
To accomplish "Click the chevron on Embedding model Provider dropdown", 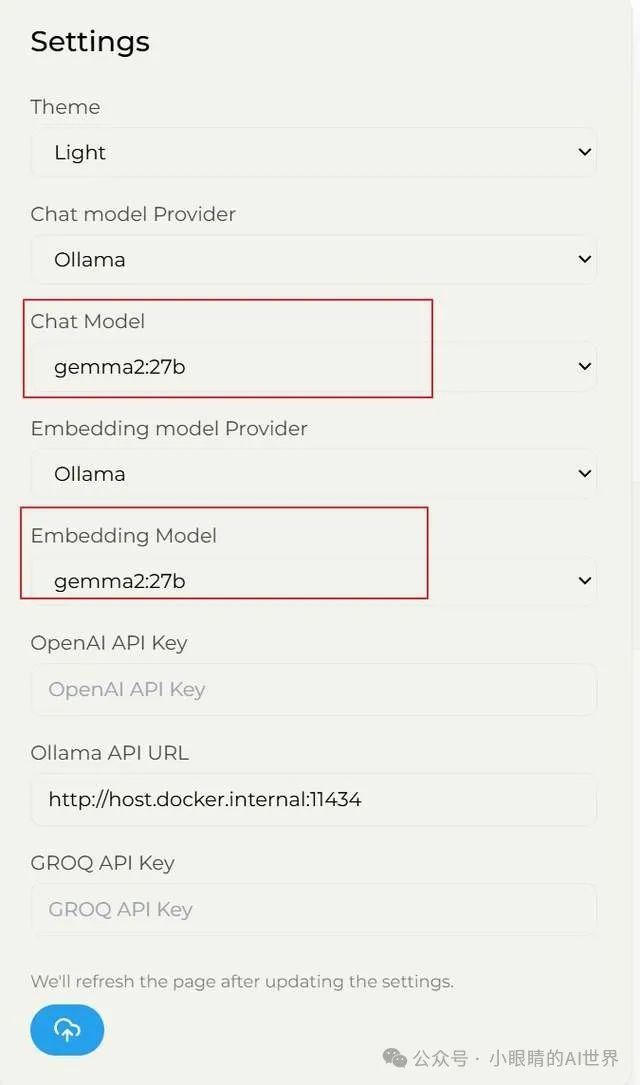I will (586, 473).
